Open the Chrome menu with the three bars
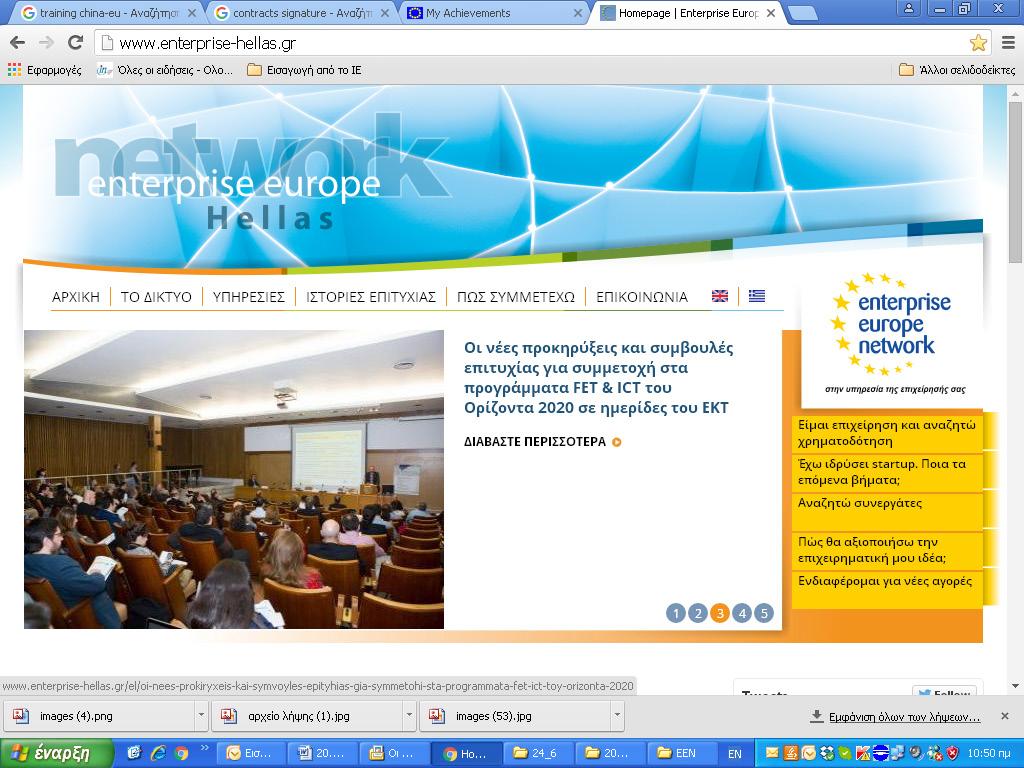The width and height of the screenshot is (1024, 768). (1008, 43)
